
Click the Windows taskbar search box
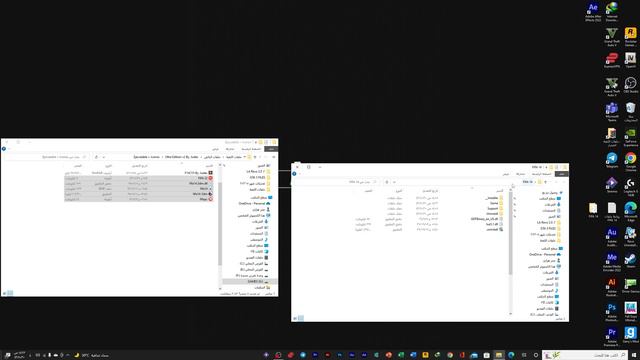click(x=585, y=355)
